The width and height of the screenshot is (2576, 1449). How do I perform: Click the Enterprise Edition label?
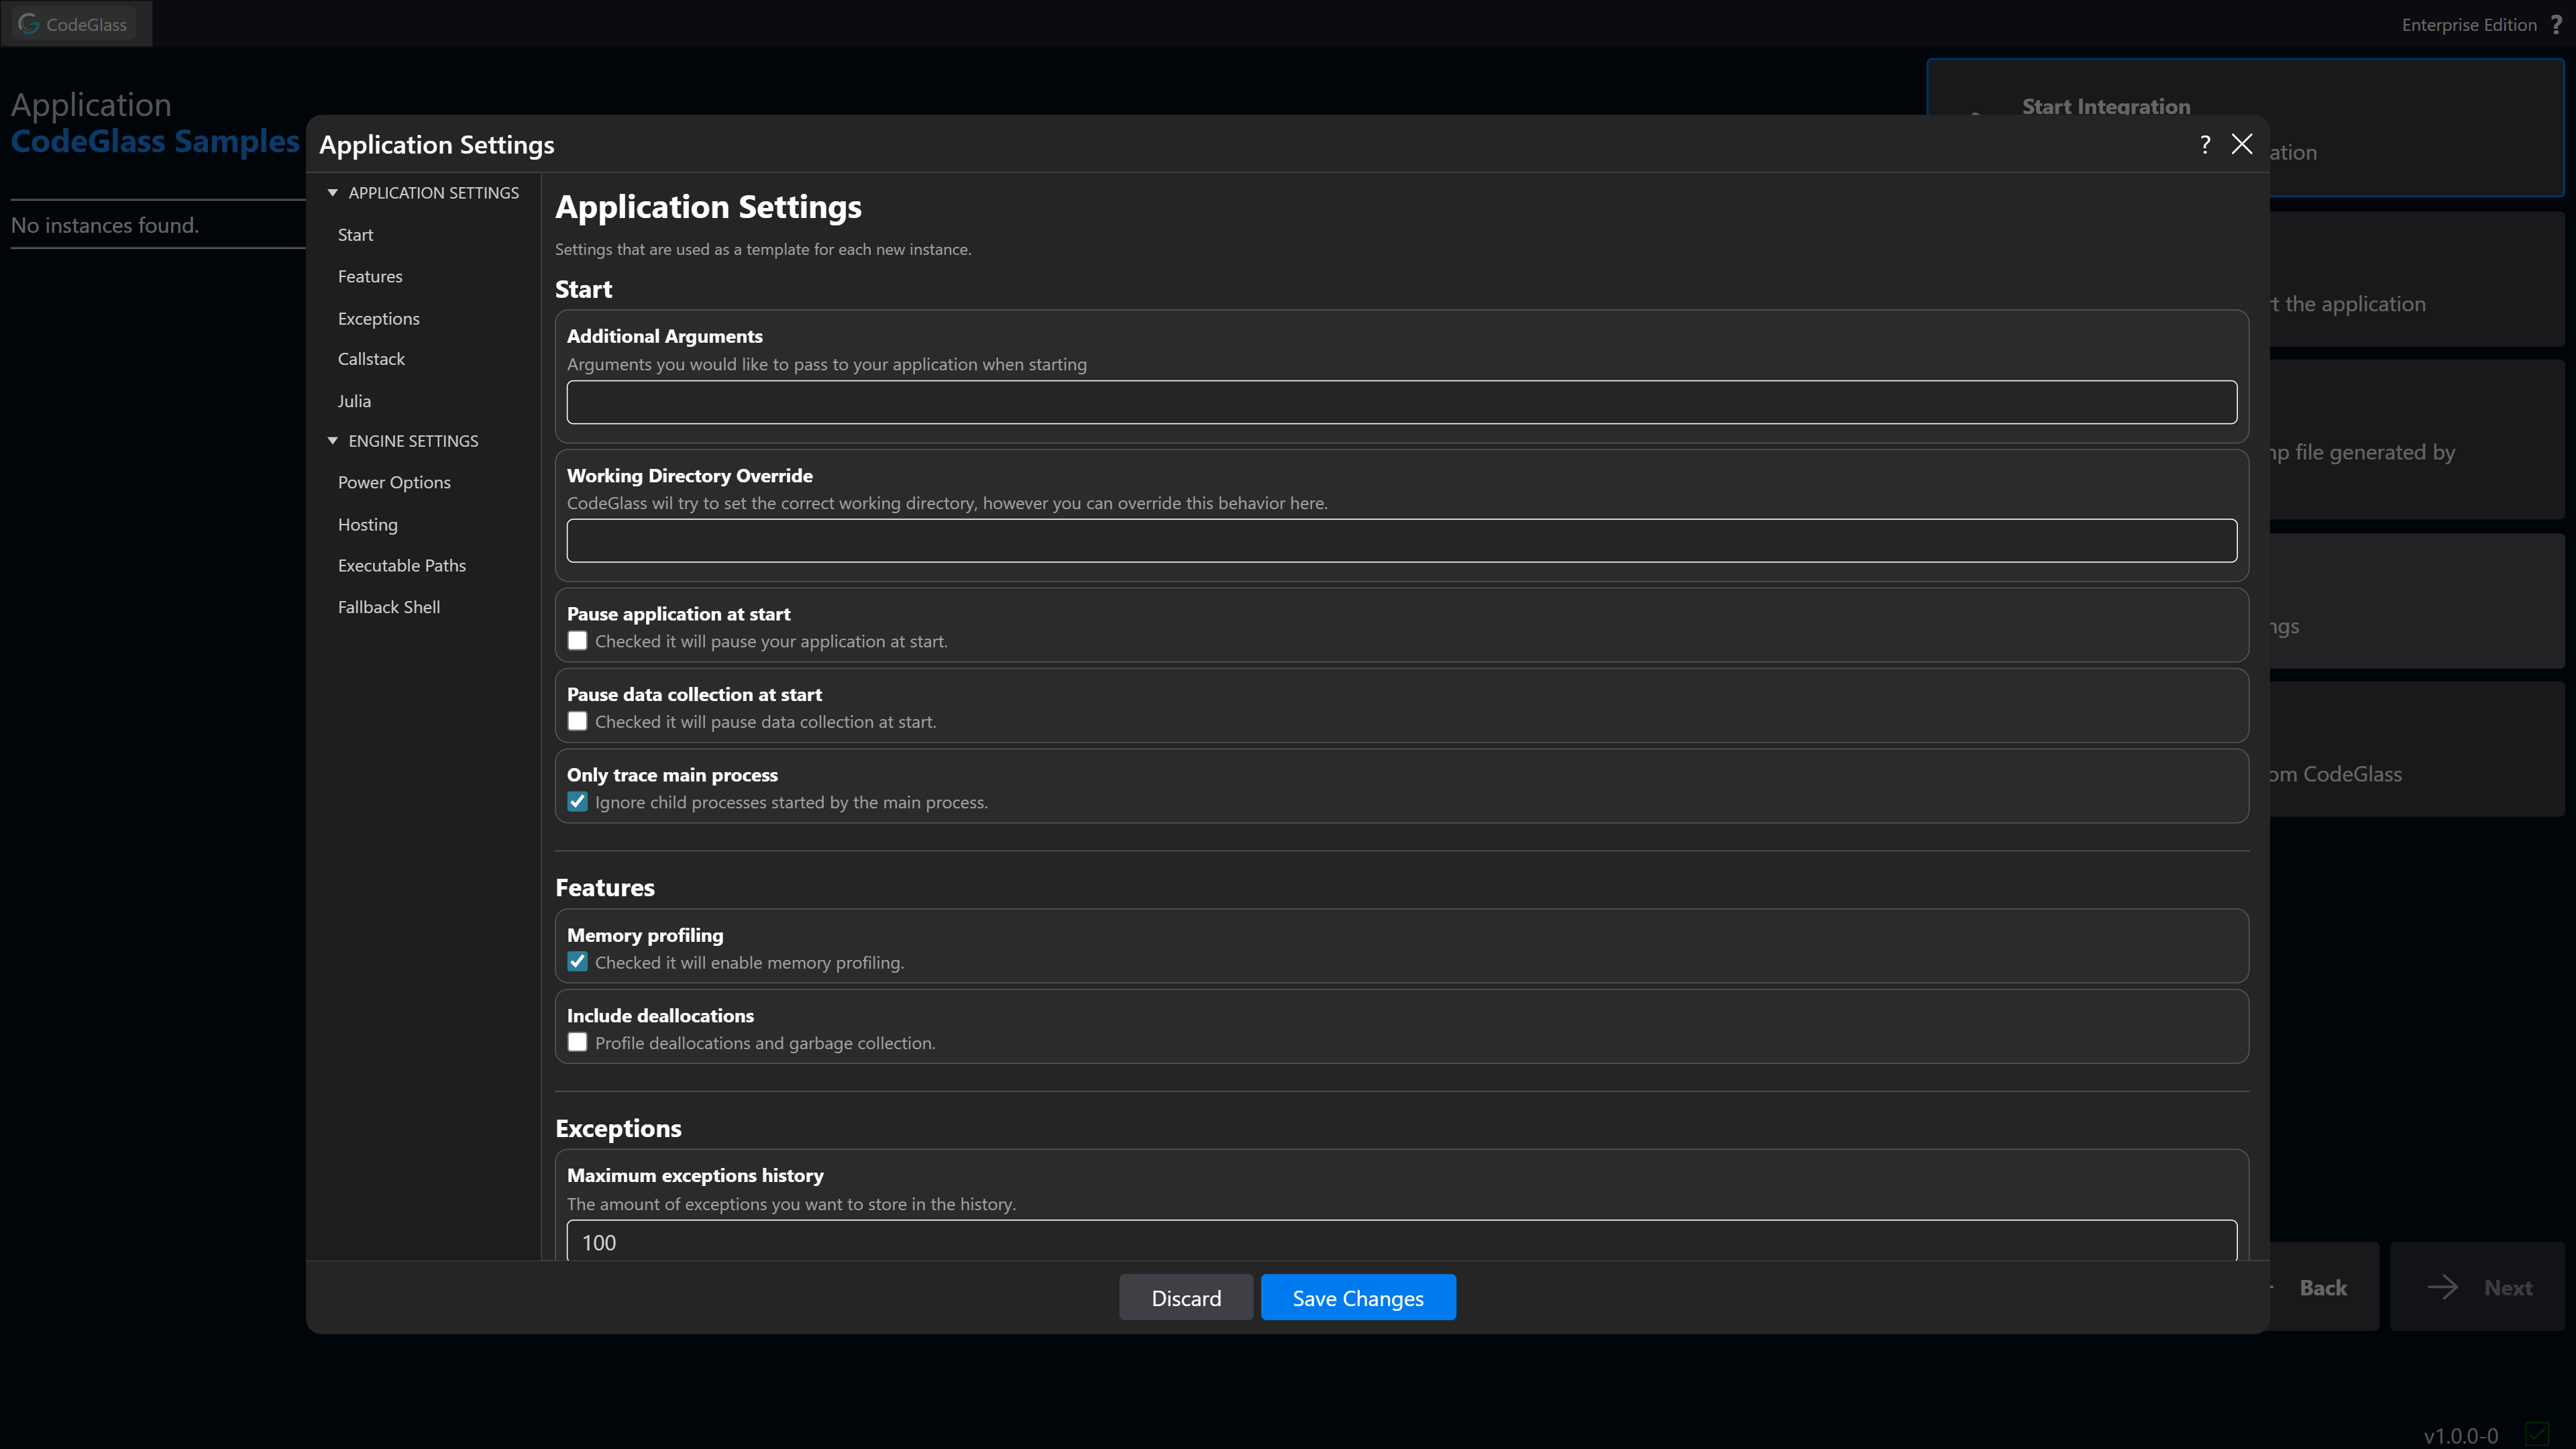[x=2469, y=25]
